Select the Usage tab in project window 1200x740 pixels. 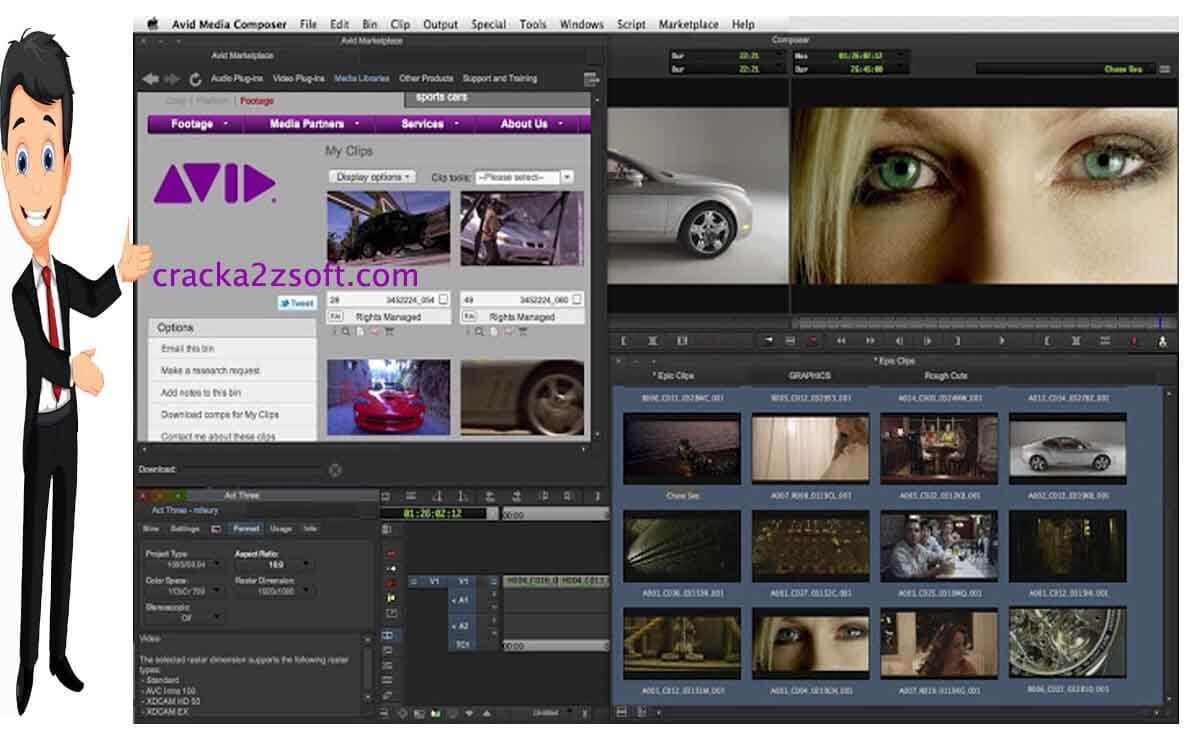pyautogui.click(x=281, y=529)
